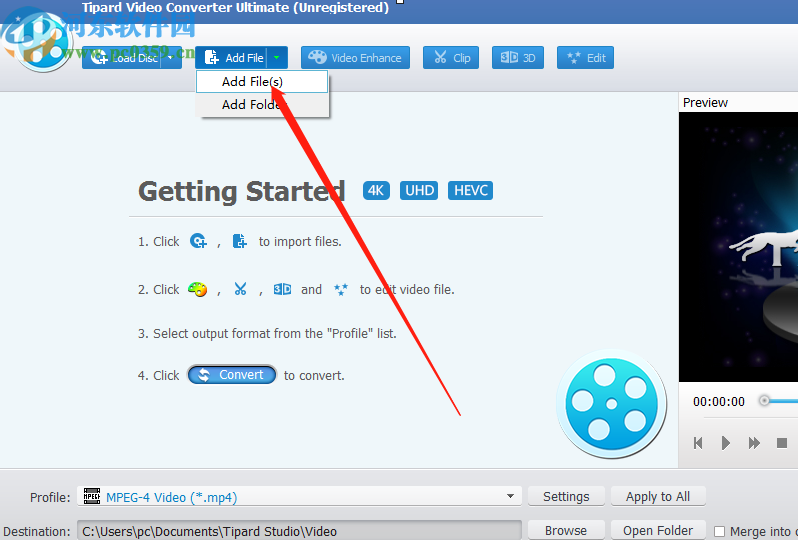Viewport: 798px width, 540px height.
Task: Click the HEVC badge
Action: click(x=470, y=190)
